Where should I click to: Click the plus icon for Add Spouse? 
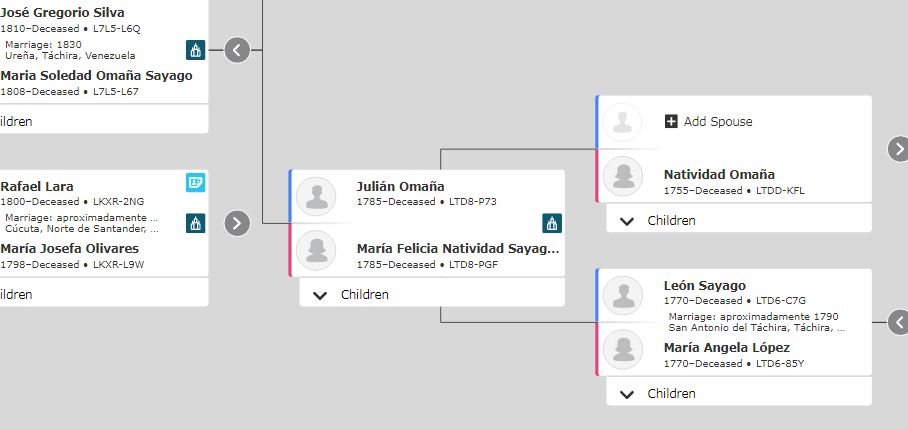[671, 122]
